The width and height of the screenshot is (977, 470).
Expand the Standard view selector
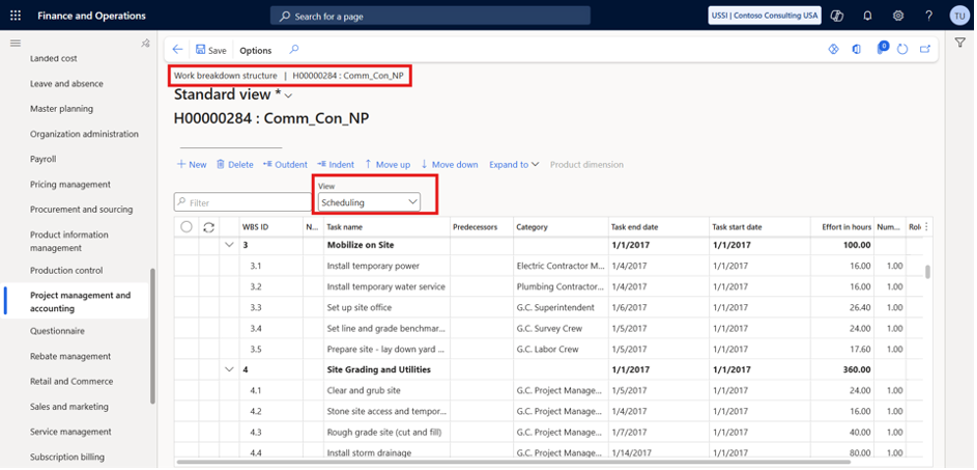289,95
